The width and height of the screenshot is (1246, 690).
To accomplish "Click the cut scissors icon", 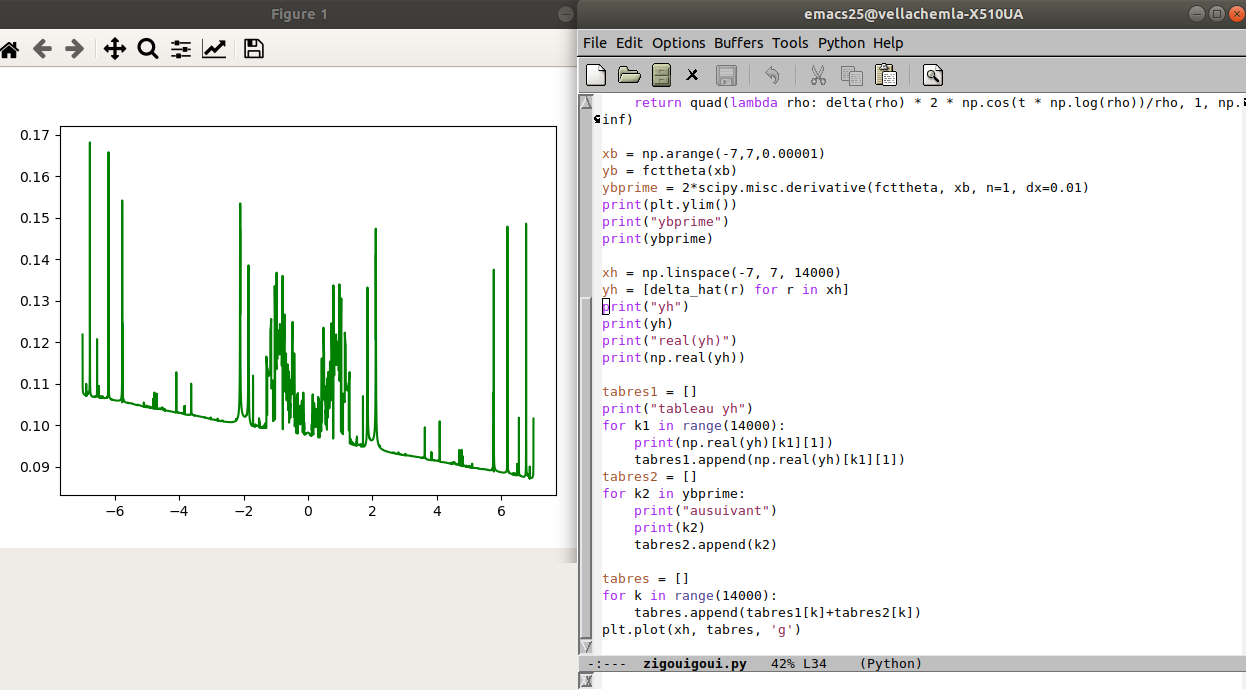I will pos(818,75).
